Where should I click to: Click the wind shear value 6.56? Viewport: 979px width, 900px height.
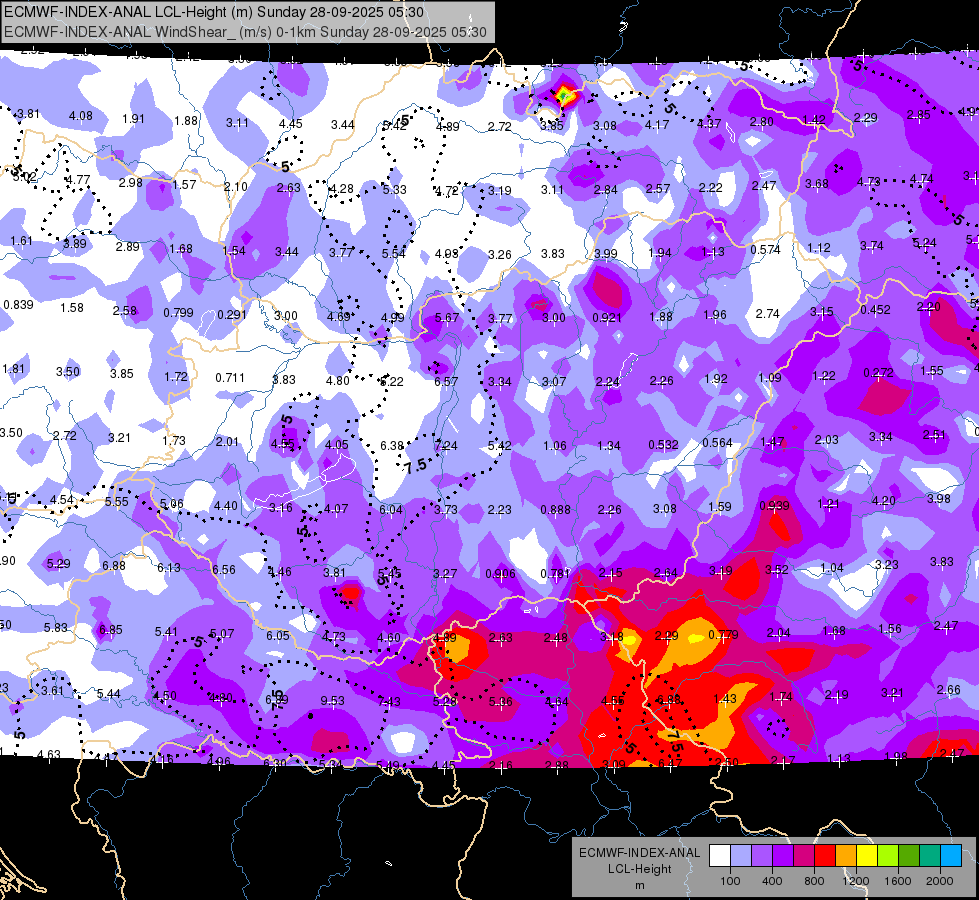224,569
